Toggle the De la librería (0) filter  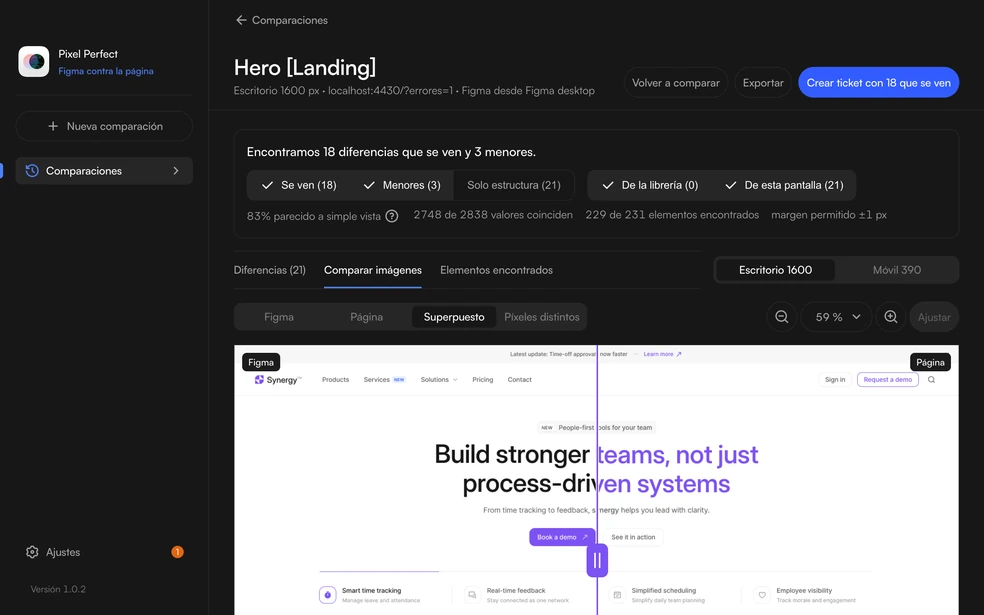pyautogui.click(x=650, y=185)
